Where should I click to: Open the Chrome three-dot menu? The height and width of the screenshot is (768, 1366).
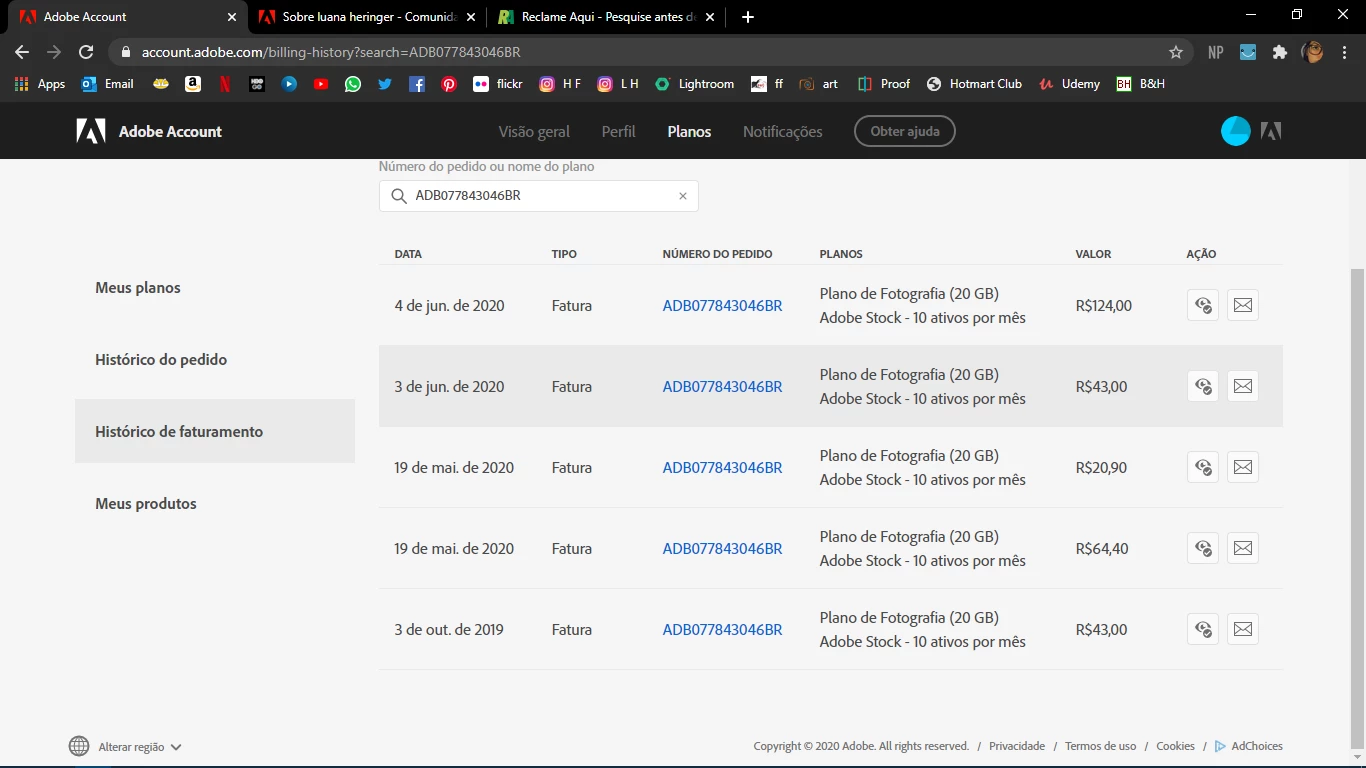click(x=1343, y=52)
